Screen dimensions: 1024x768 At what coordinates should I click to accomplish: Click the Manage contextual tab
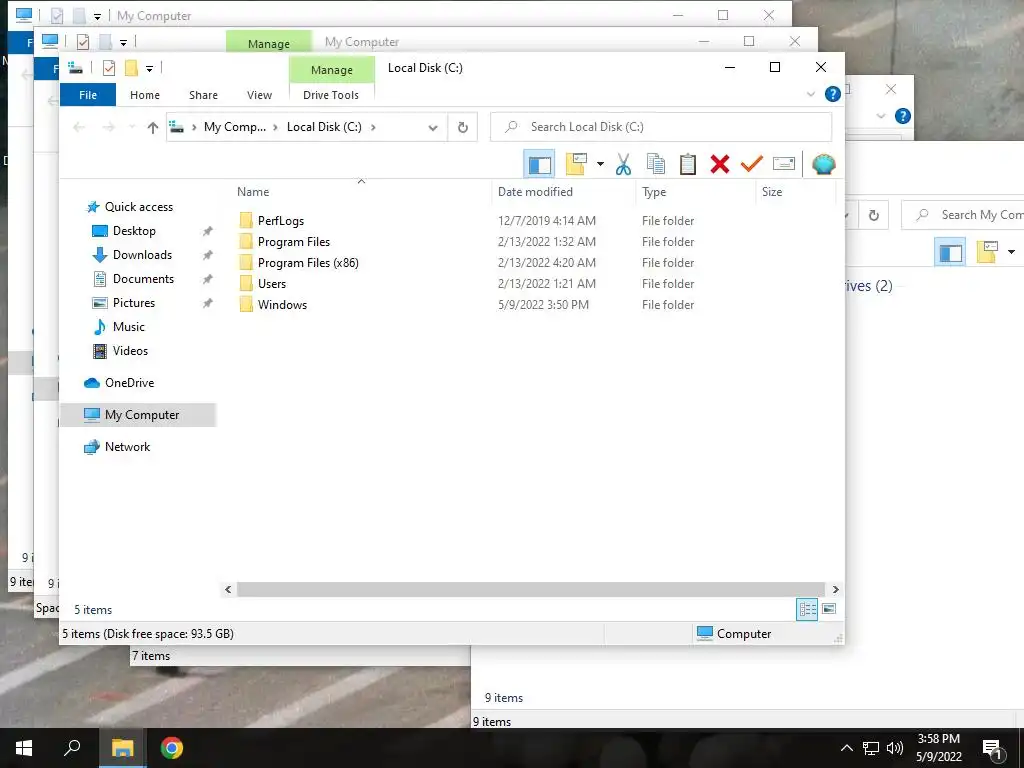pos(332,70)
